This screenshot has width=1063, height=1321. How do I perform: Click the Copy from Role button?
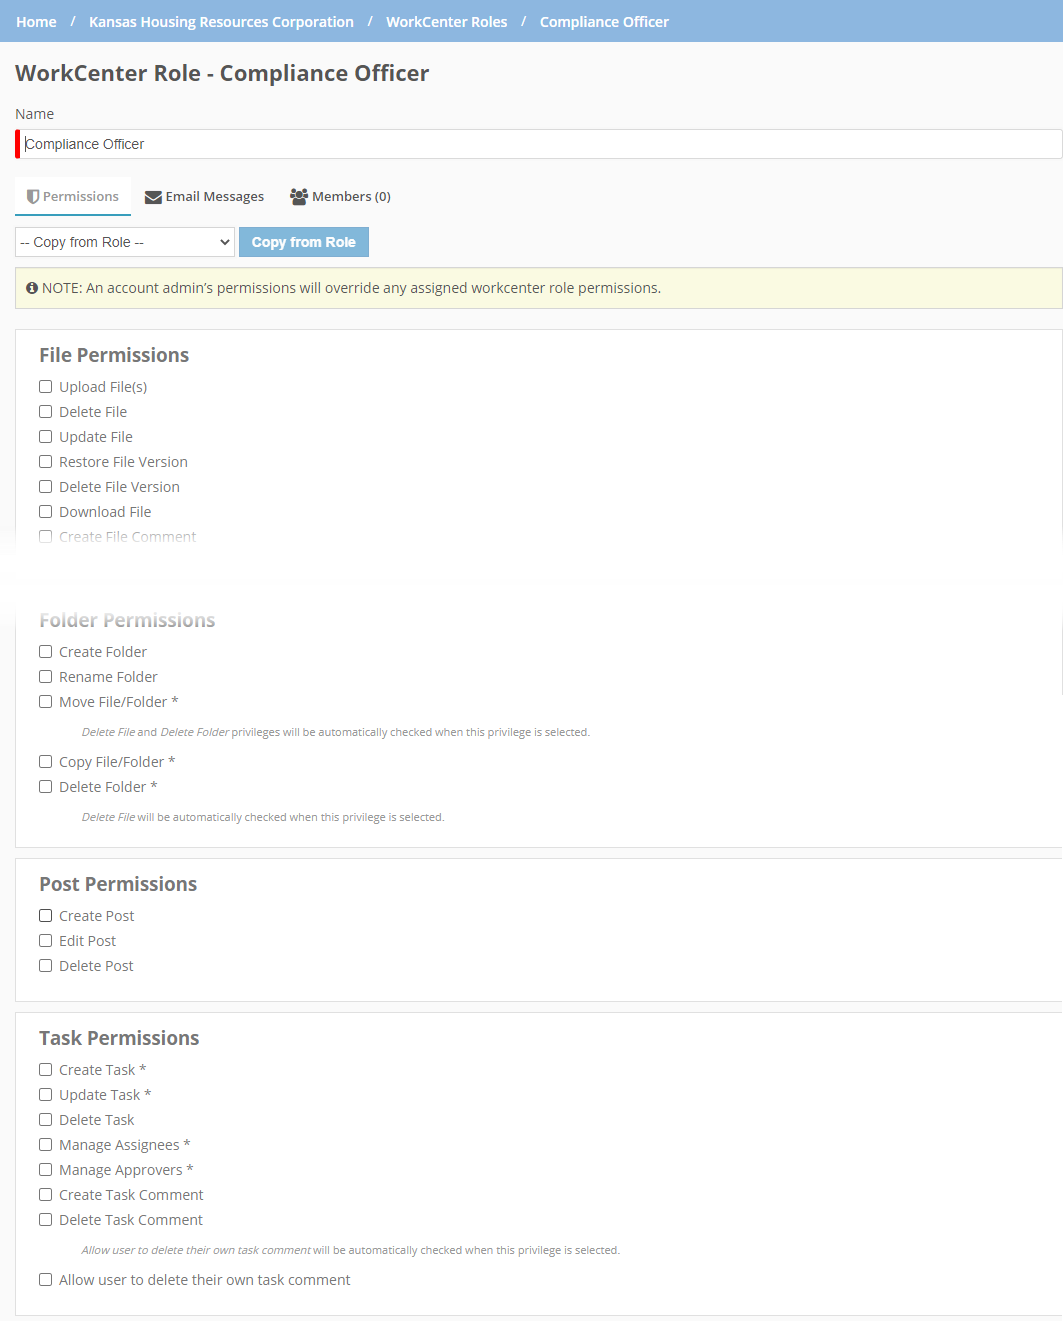[304, 242]
